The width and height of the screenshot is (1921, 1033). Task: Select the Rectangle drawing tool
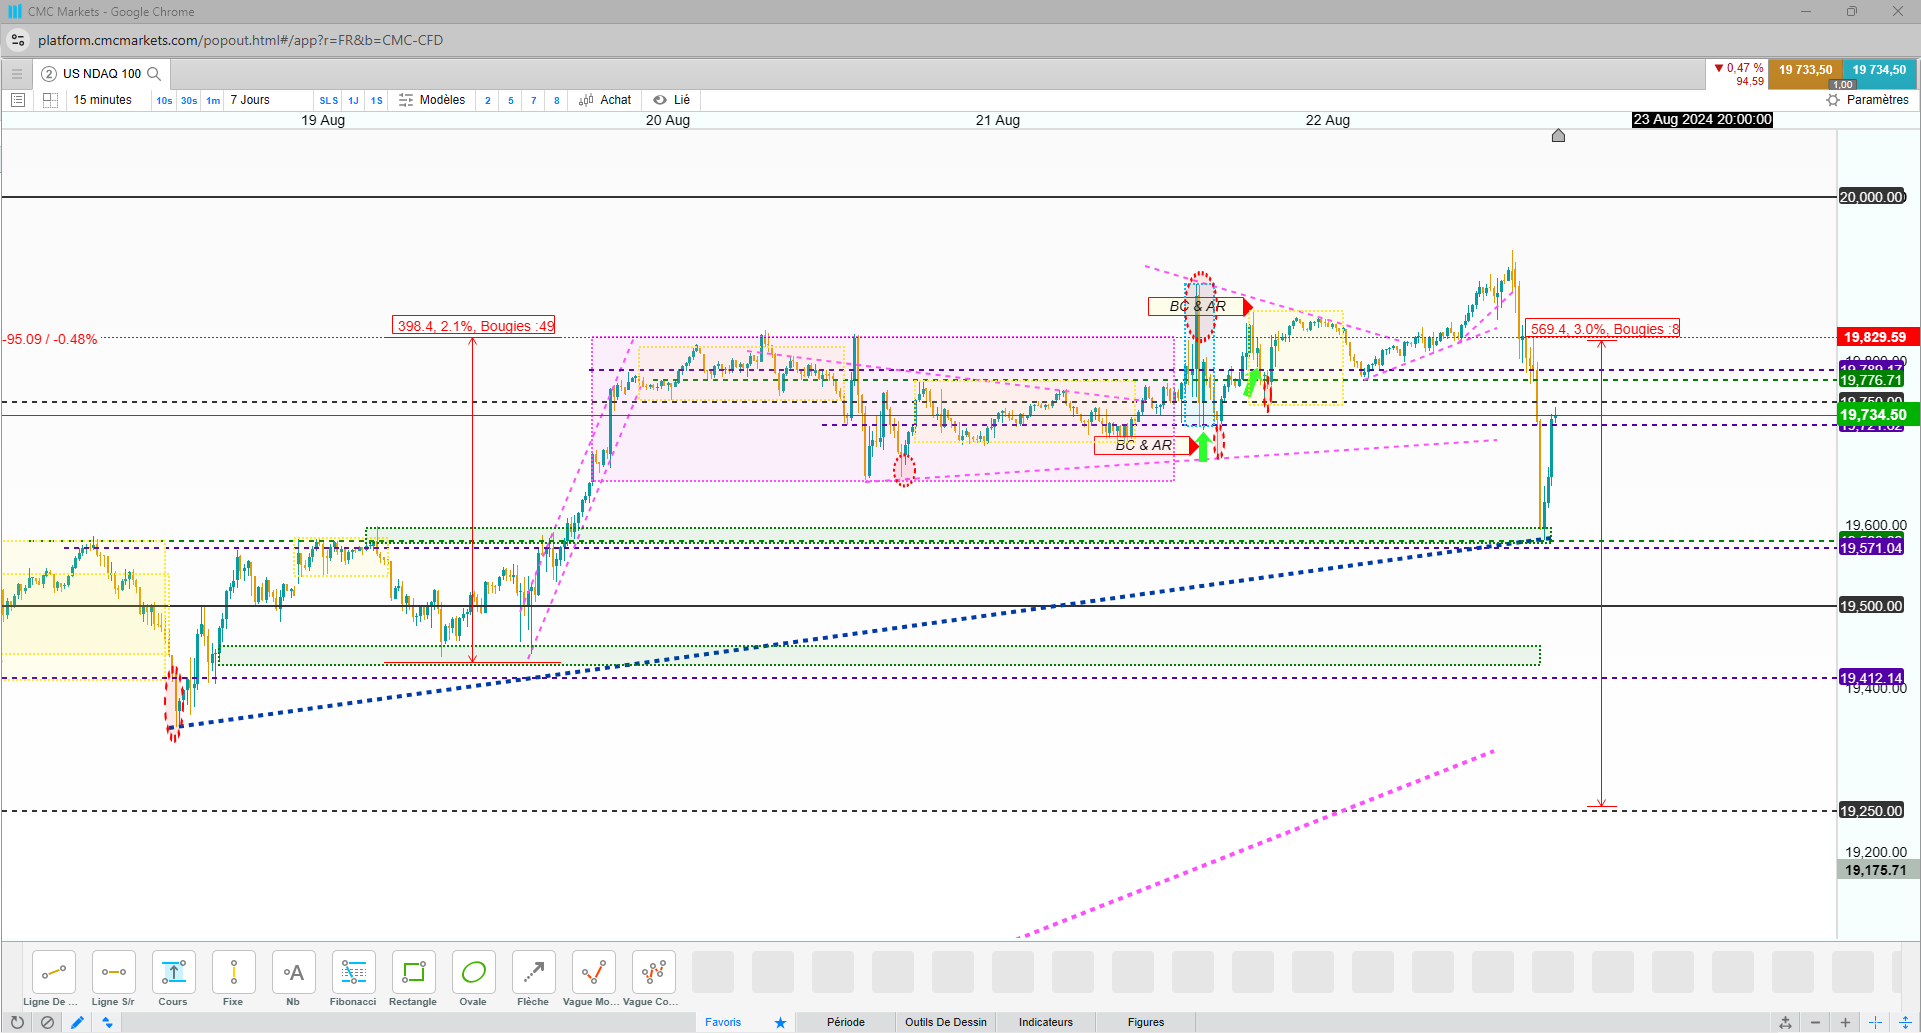tap(413, 979)
